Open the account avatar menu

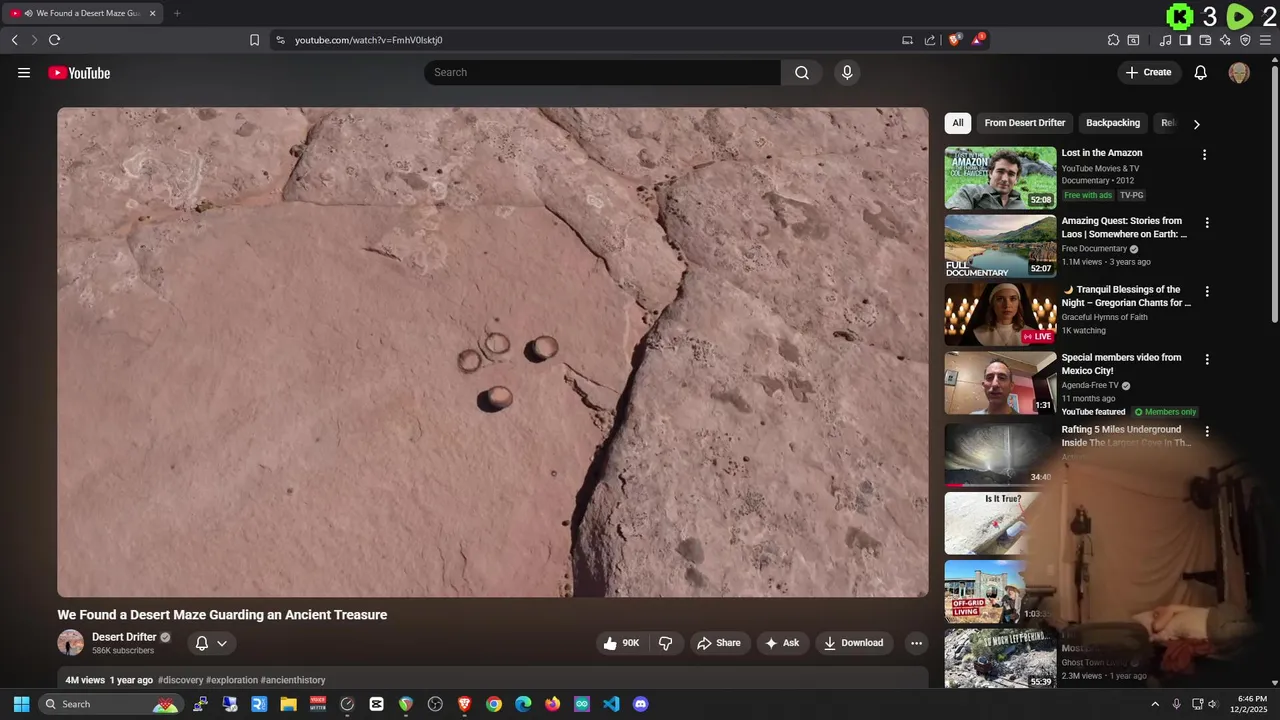pyautogui.click(x=1239, y=72)
